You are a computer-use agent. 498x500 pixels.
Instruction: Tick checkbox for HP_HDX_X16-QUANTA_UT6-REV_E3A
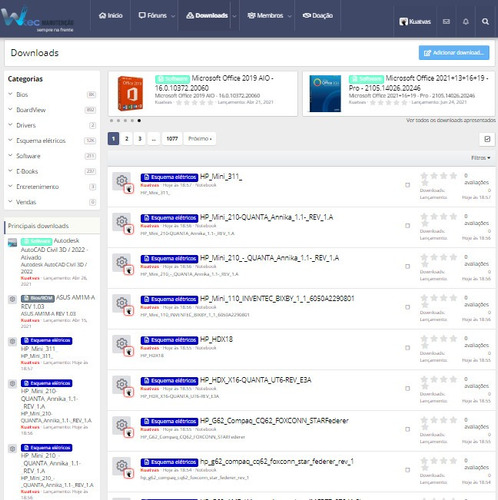click(407, 388)
